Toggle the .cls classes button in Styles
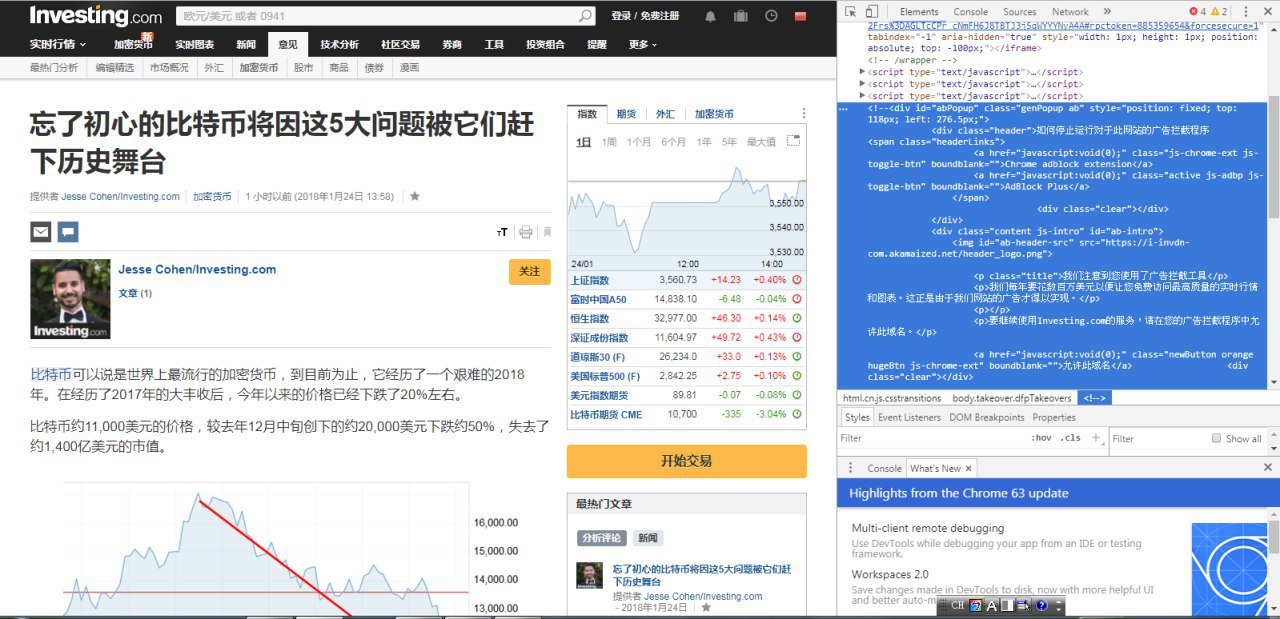The height and width of the screenshot is (619, 1280). (1070, 438)
